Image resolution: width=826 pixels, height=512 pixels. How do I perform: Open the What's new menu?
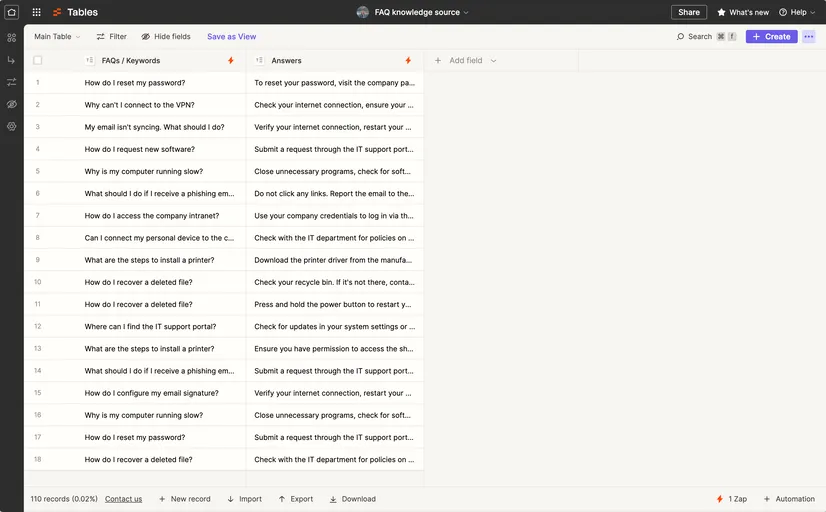coord(743,12)
